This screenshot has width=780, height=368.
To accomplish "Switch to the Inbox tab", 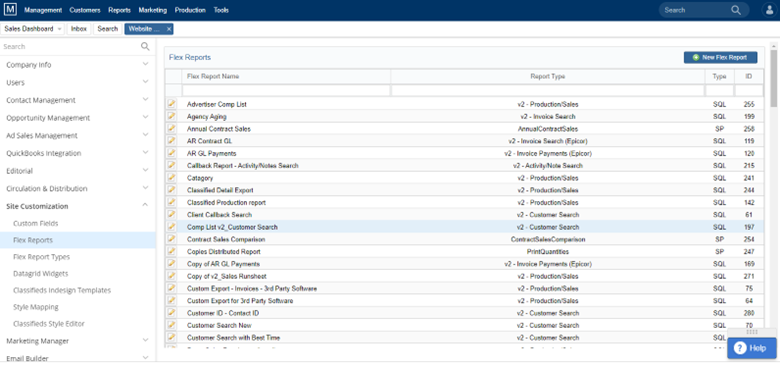I will pyautogui.click(x=79, y=29).
